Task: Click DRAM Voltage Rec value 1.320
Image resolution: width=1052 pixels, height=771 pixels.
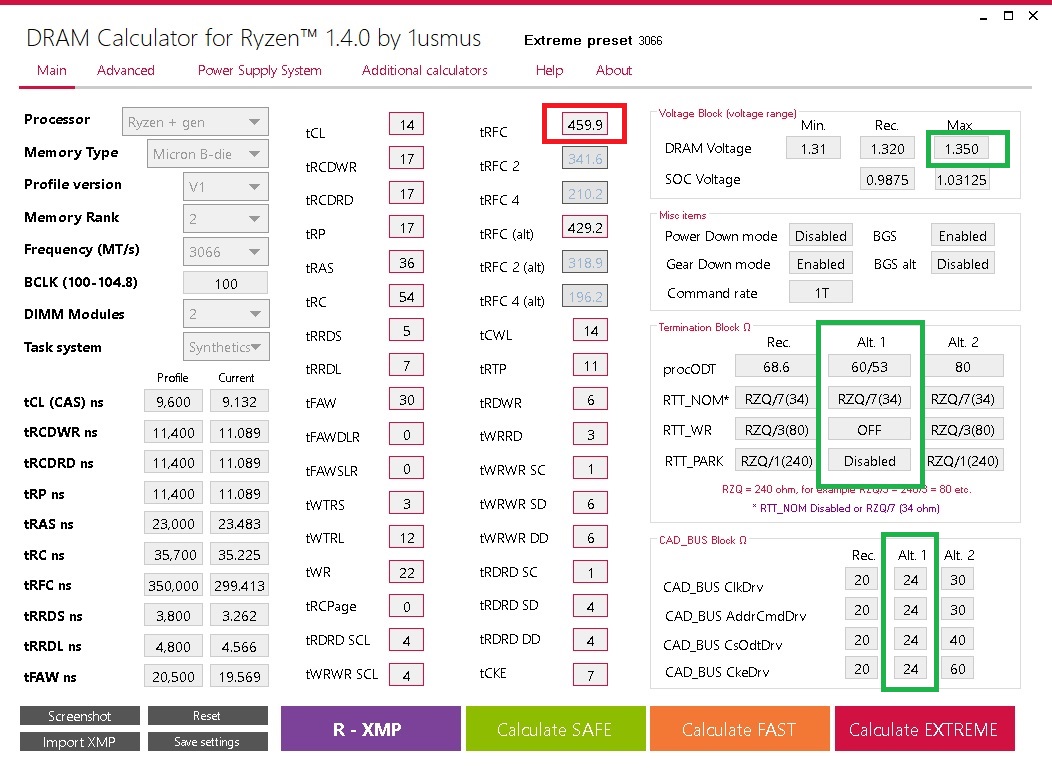Action: (888, 148)
